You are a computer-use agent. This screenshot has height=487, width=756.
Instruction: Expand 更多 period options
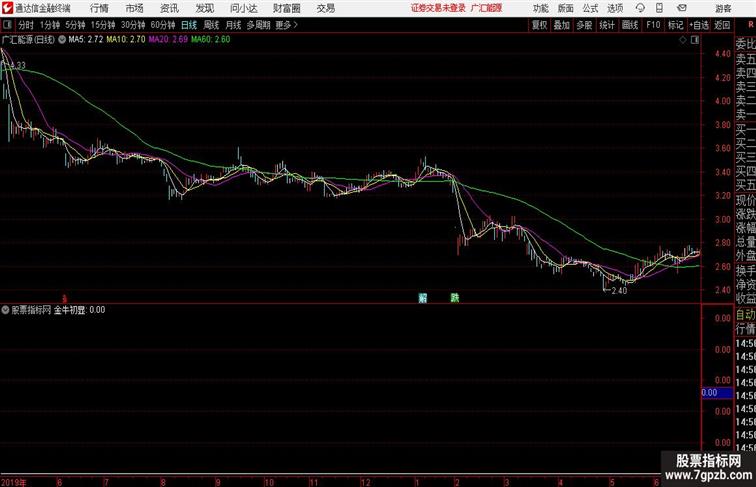[x=287, y=25]
